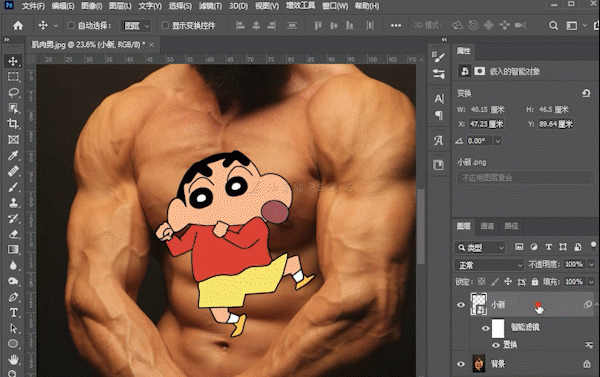The height and width of the screenshot is (377, 600).
Task: Hide the 背景 layer
Action: coord(461,364)
